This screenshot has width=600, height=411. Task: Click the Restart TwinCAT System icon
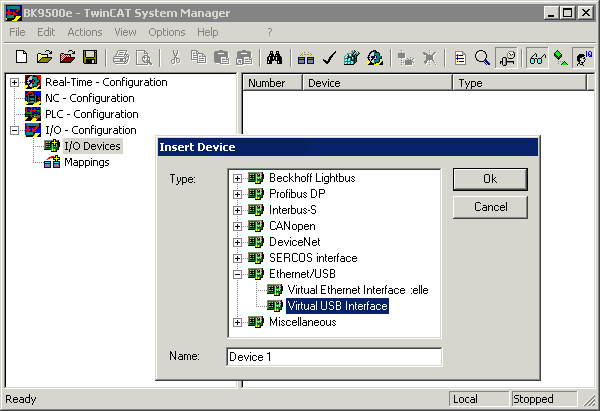click(375, 58)
